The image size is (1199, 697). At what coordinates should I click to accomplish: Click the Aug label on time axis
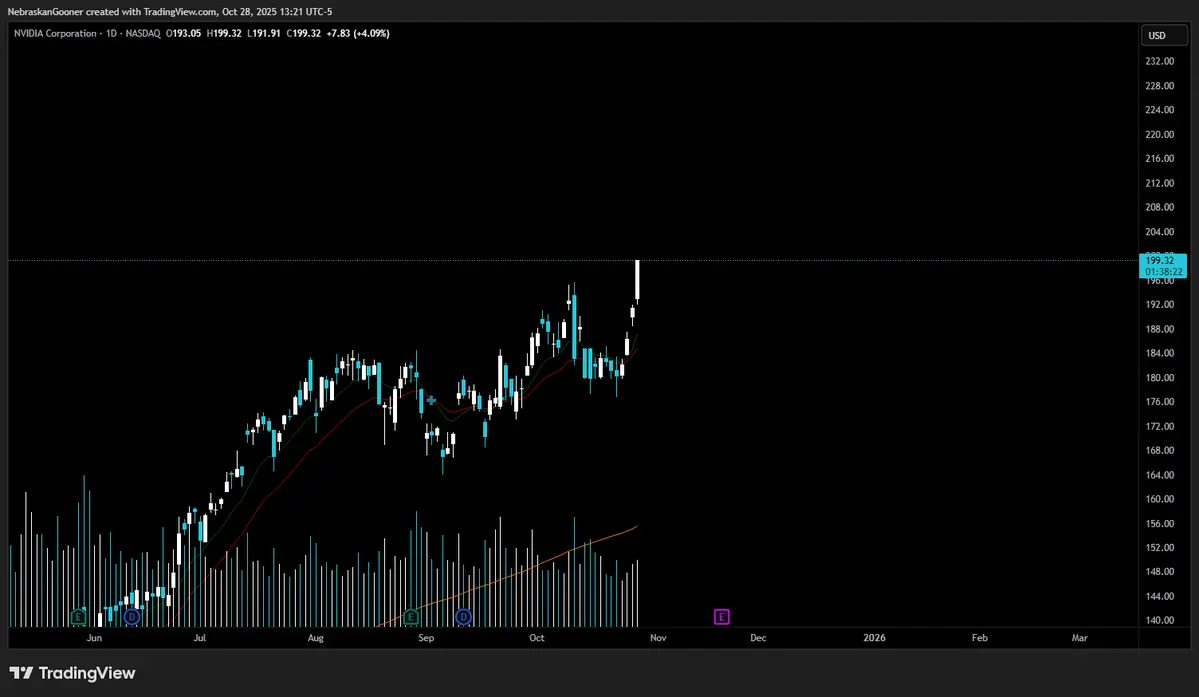pos(315,638)
